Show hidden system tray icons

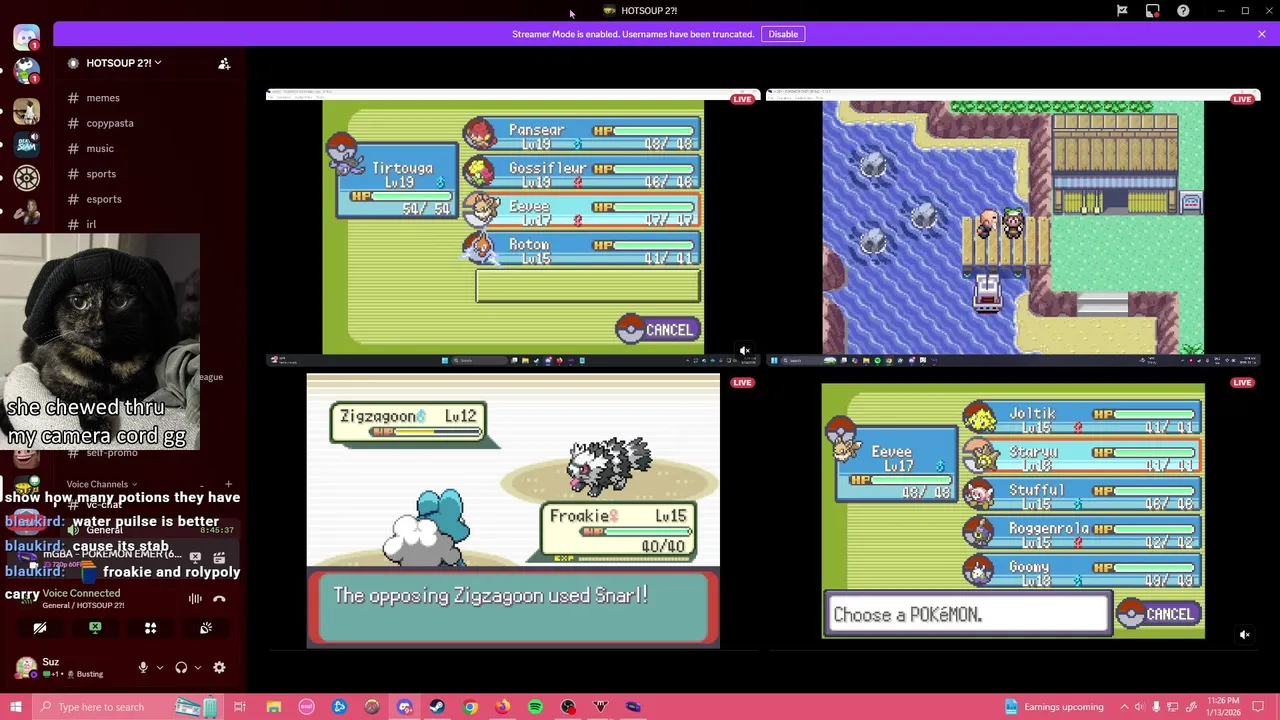click(1124, 707)
